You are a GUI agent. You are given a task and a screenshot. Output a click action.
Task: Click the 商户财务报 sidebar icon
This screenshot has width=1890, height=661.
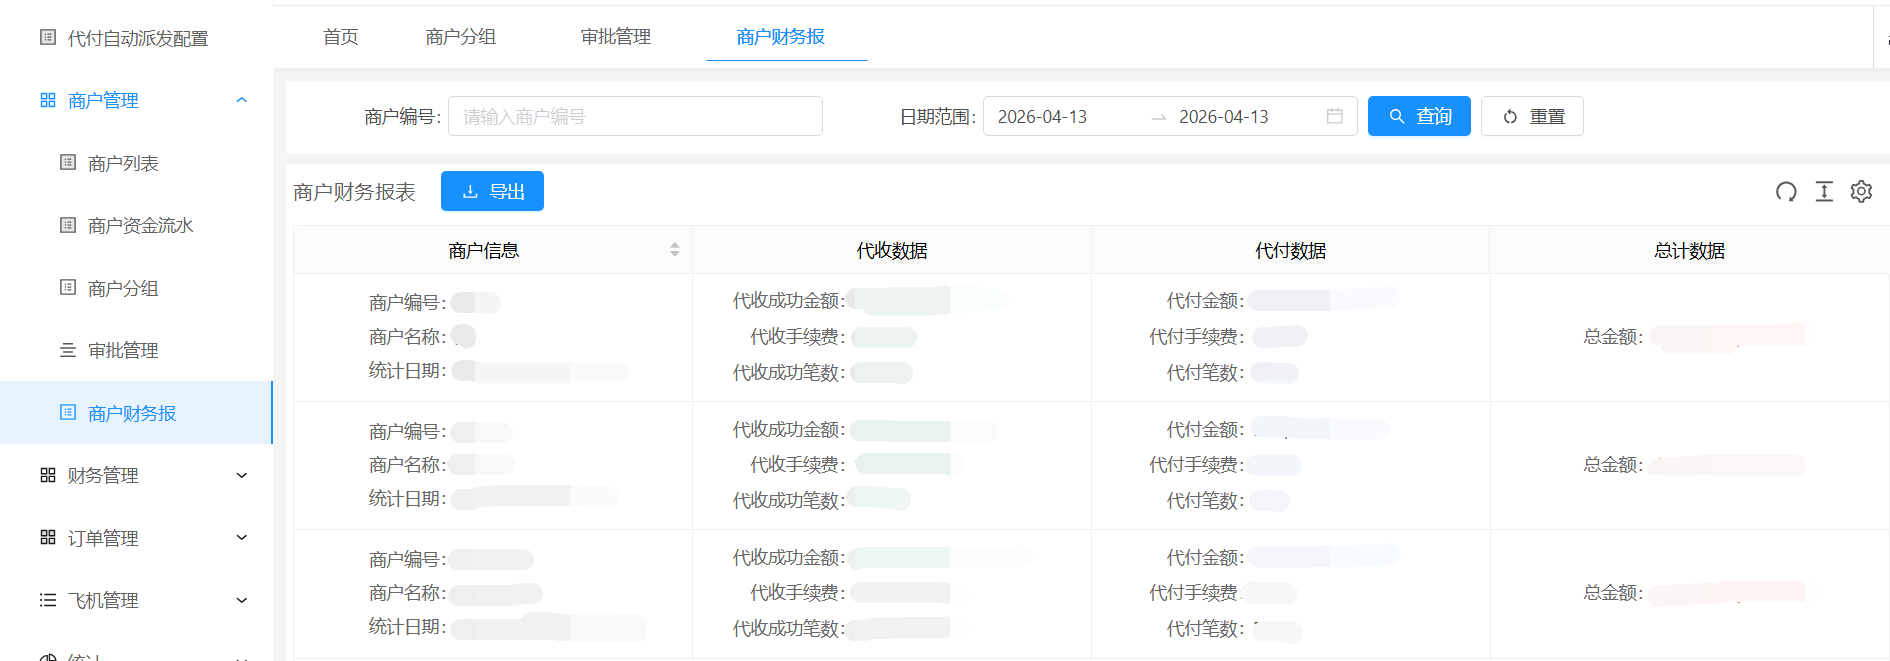68,412
